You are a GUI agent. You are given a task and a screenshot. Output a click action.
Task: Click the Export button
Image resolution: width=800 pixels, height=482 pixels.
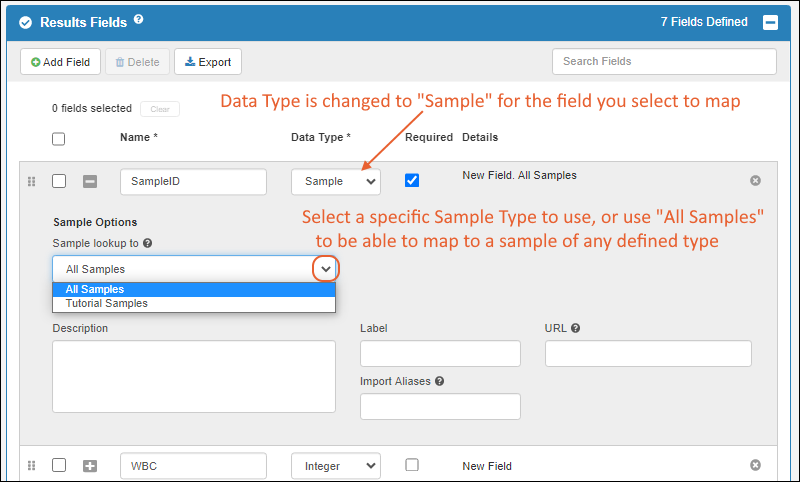208,62
